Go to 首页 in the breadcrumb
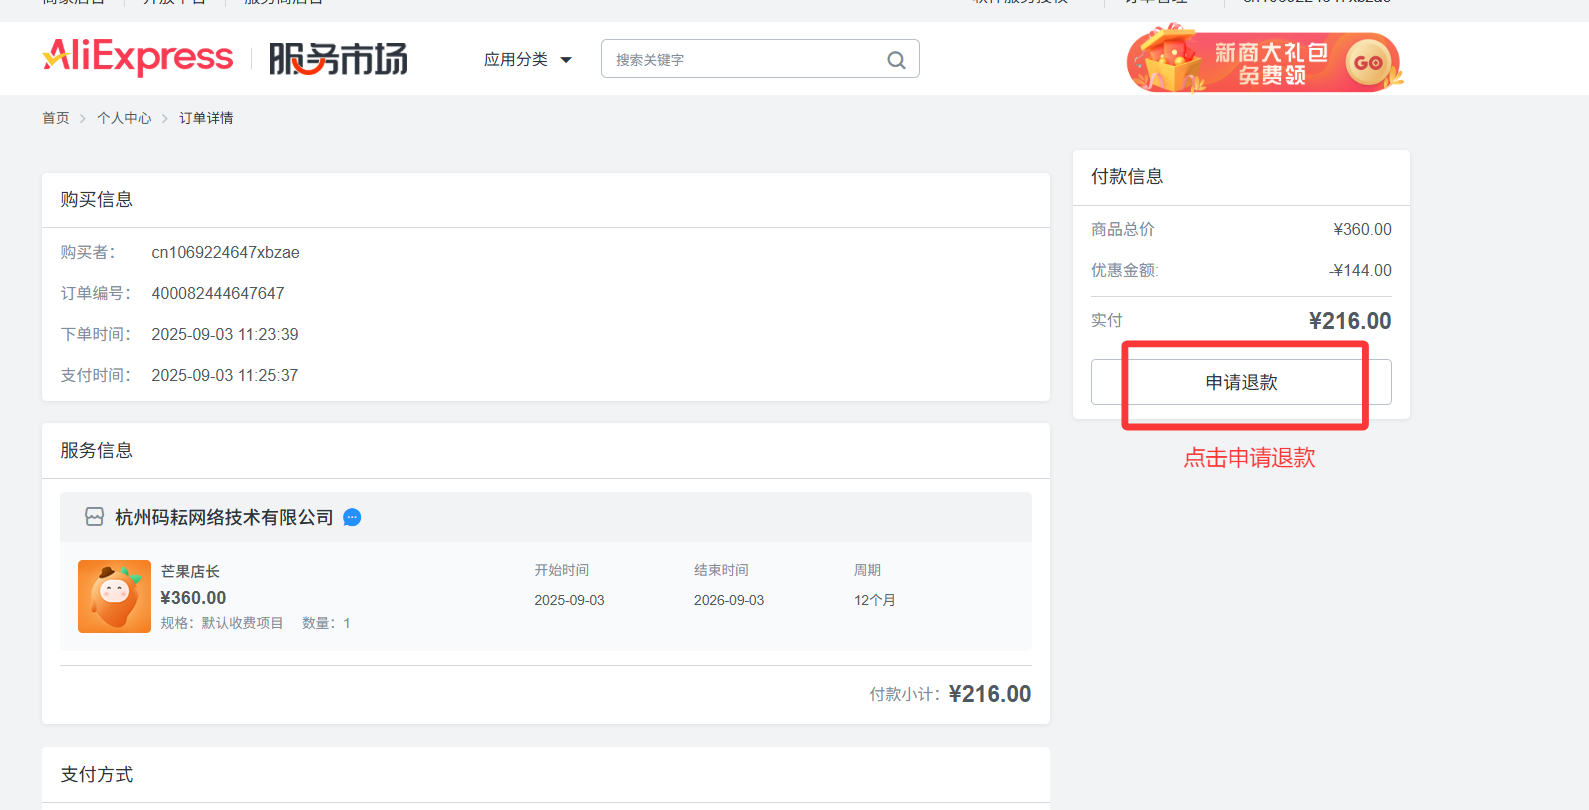The image size is (1589, 810). pos(56,118)
